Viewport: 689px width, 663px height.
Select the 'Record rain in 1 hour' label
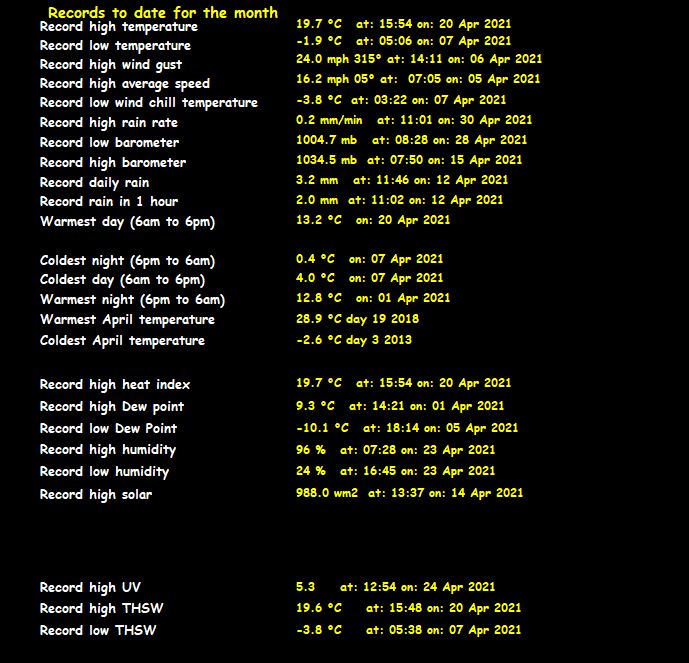[x=109, y=202]
